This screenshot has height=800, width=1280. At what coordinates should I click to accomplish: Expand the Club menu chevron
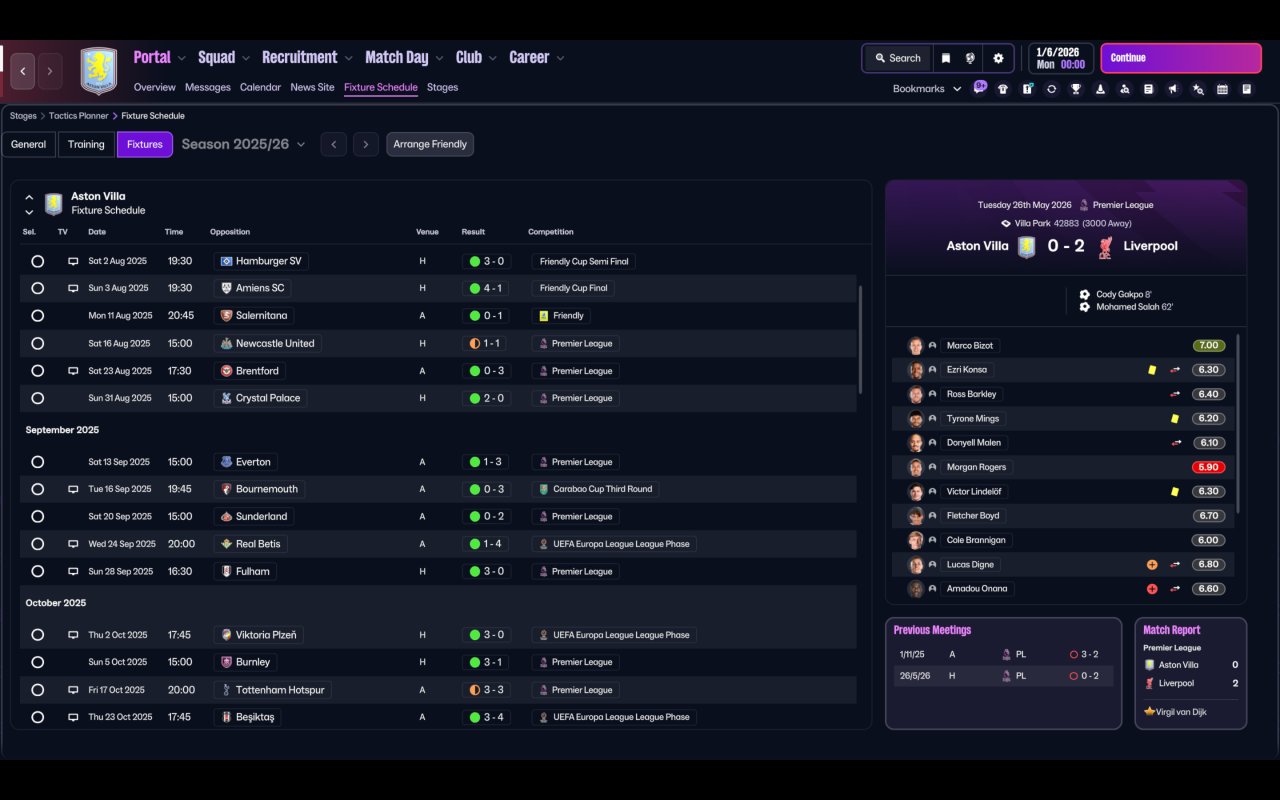493,58
